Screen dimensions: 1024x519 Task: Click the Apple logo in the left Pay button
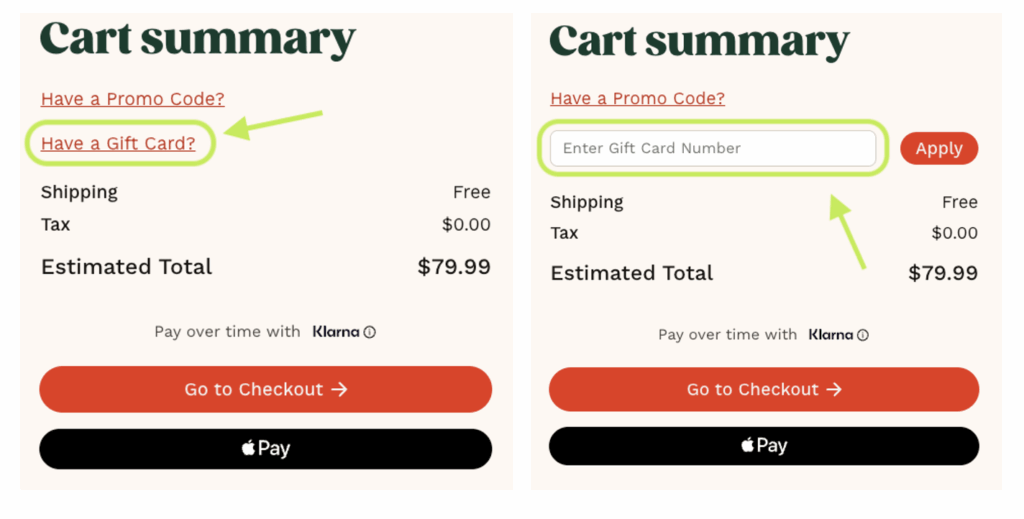(249, 448)
